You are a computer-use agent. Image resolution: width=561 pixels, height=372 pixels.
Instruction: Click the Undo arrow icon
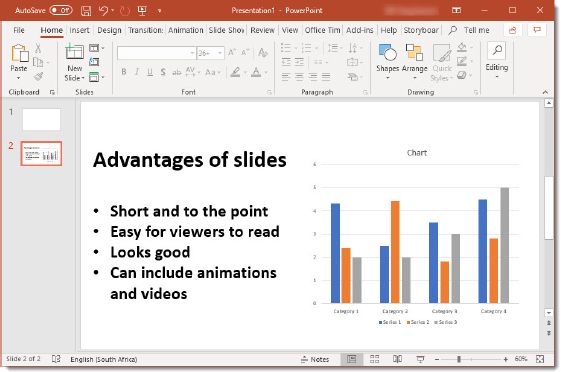coord(103,11)
